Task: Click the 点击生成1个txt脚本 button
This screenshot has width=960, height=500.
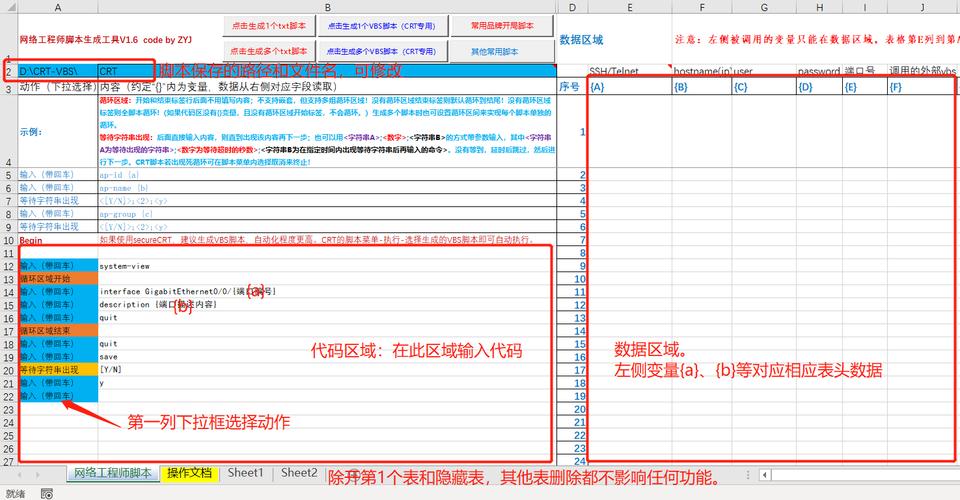Action: click(269, 26)
